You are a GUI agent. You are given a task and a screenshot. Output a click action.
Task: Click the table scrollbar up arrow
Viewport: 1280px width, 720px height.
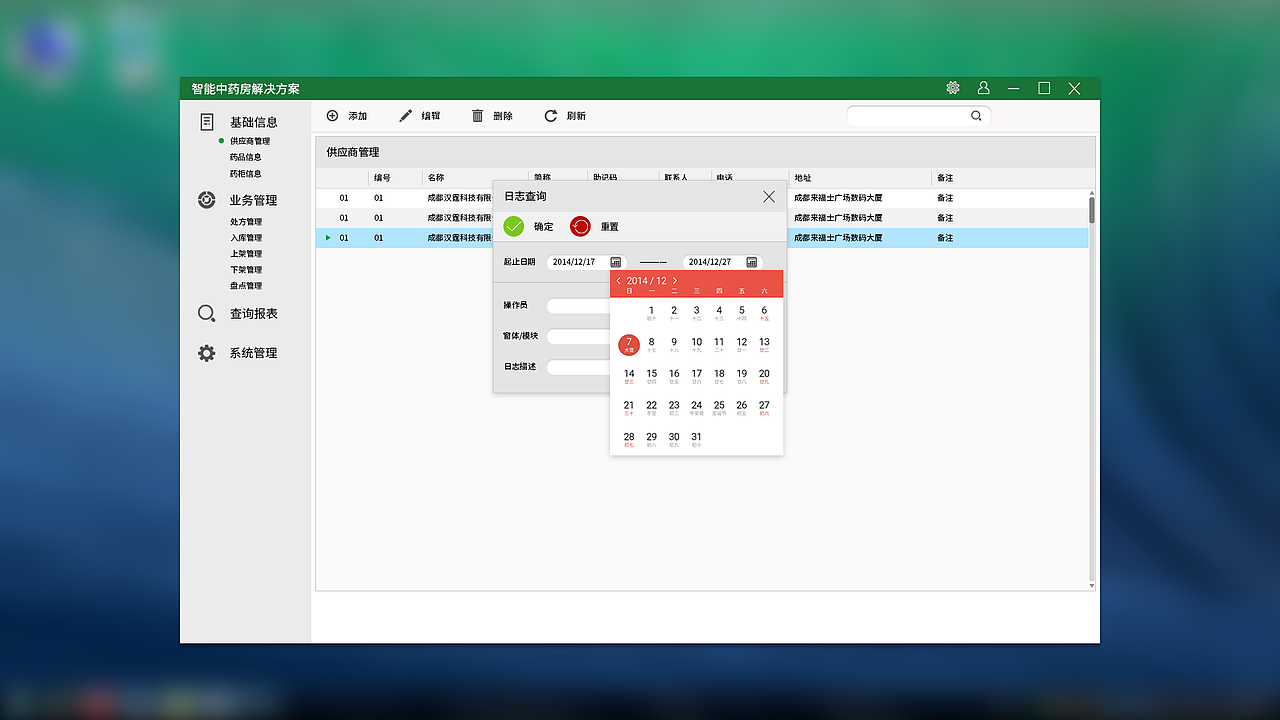click(x=1092, y=193)
